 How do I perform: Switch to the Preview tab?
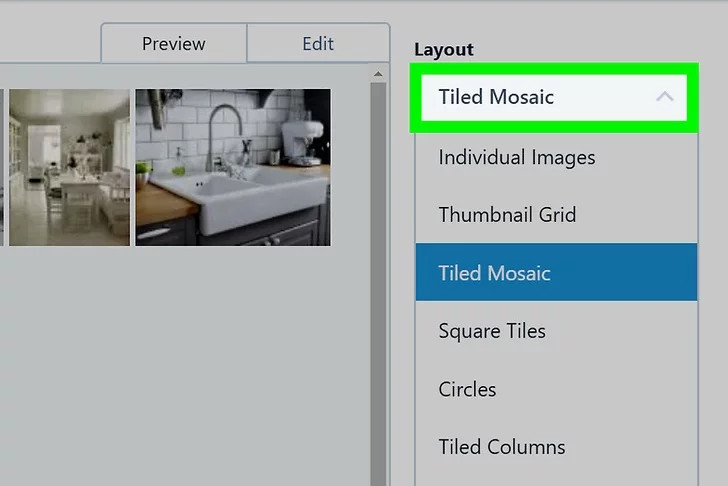173,44
